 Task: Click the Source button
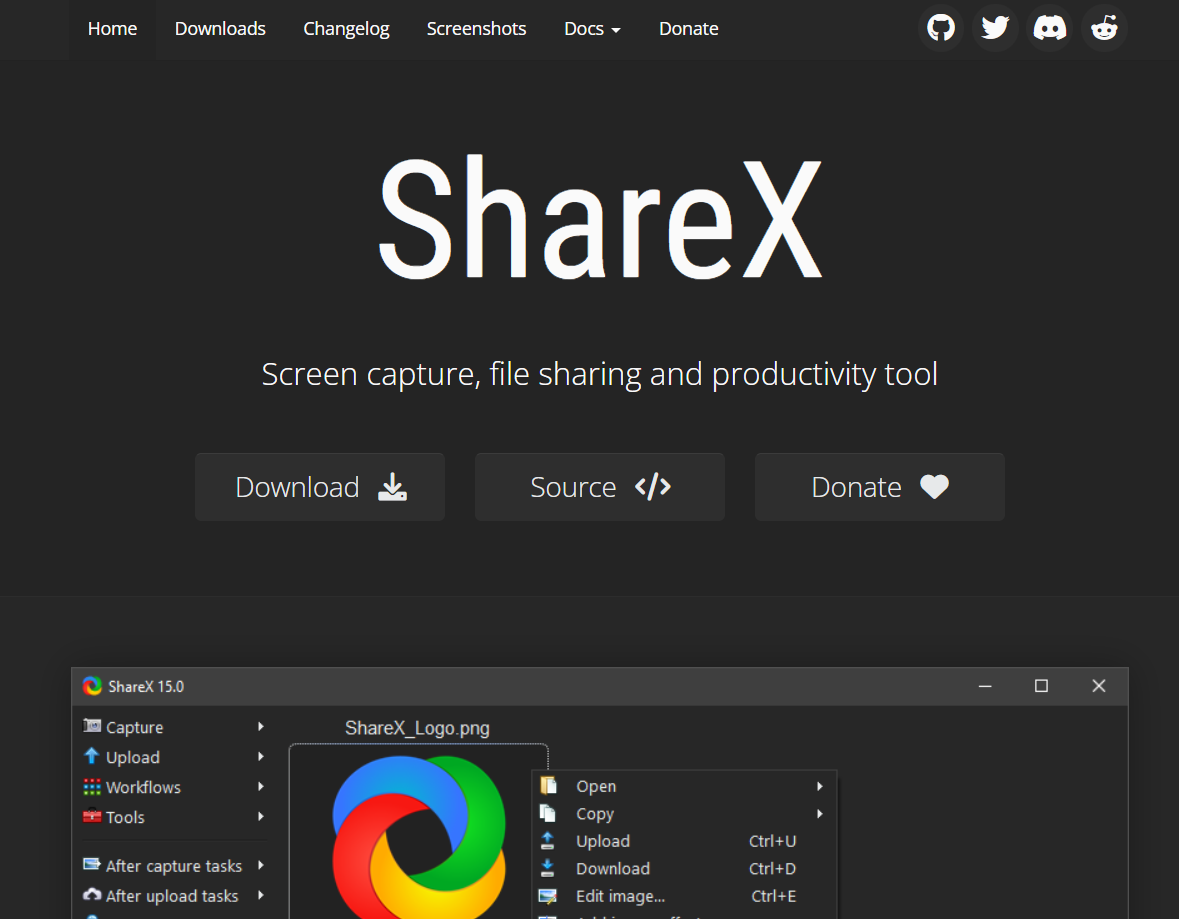coord(599,487)
